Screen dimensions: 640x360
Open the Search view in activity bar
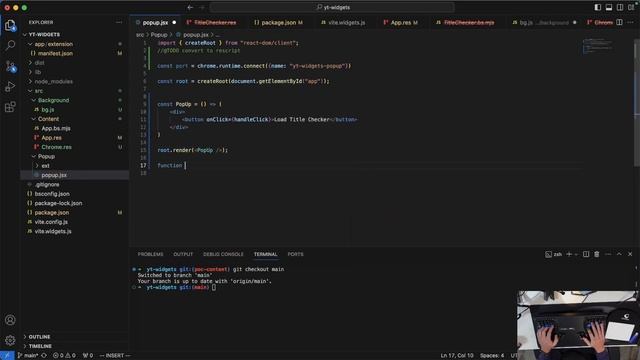(x=10, y=45)
